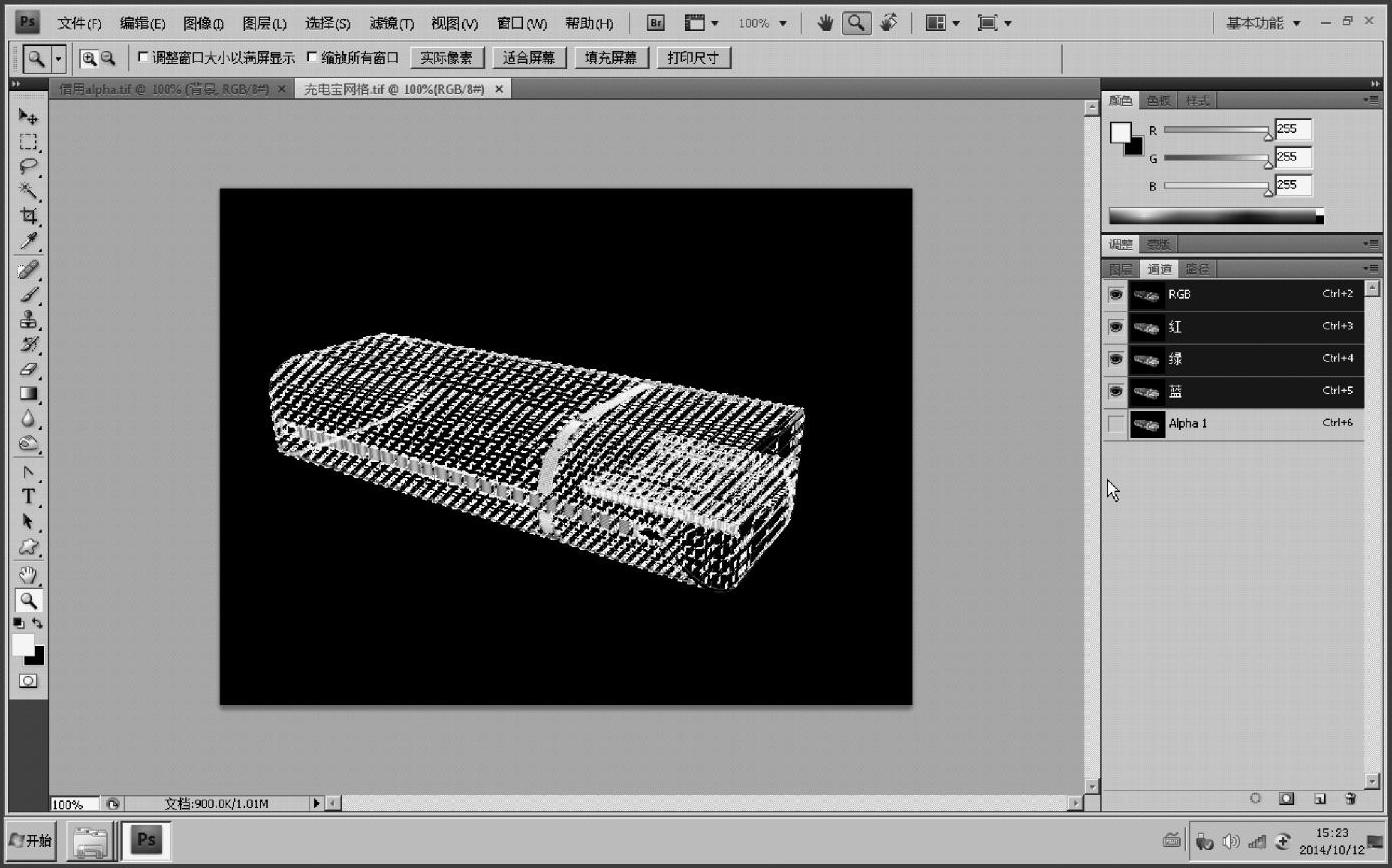
Task: Select the Hand tool in toolbox
Action: pyautogui.click(x=28, y=574)
